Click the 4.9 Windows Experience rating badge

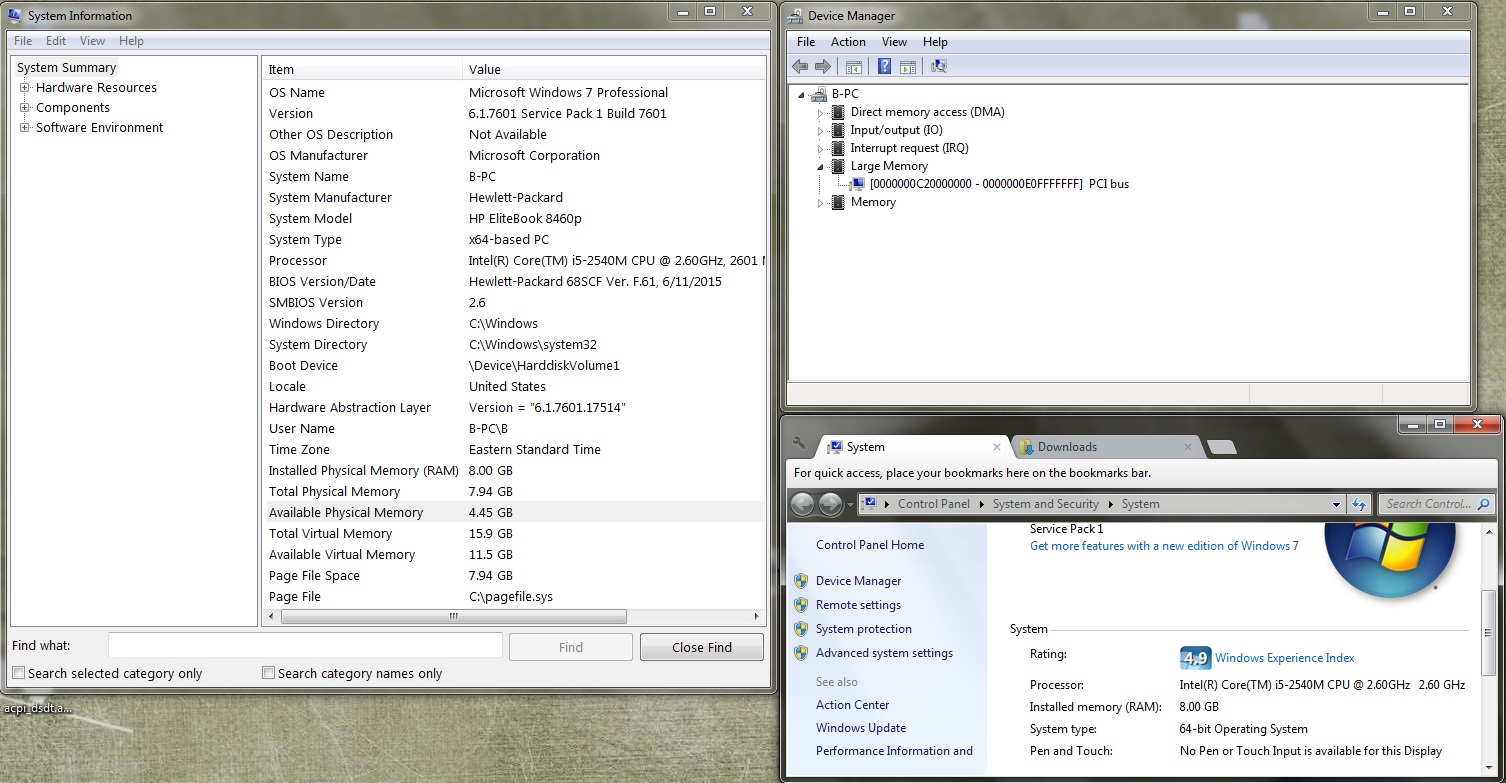(x=1195, y=657)
